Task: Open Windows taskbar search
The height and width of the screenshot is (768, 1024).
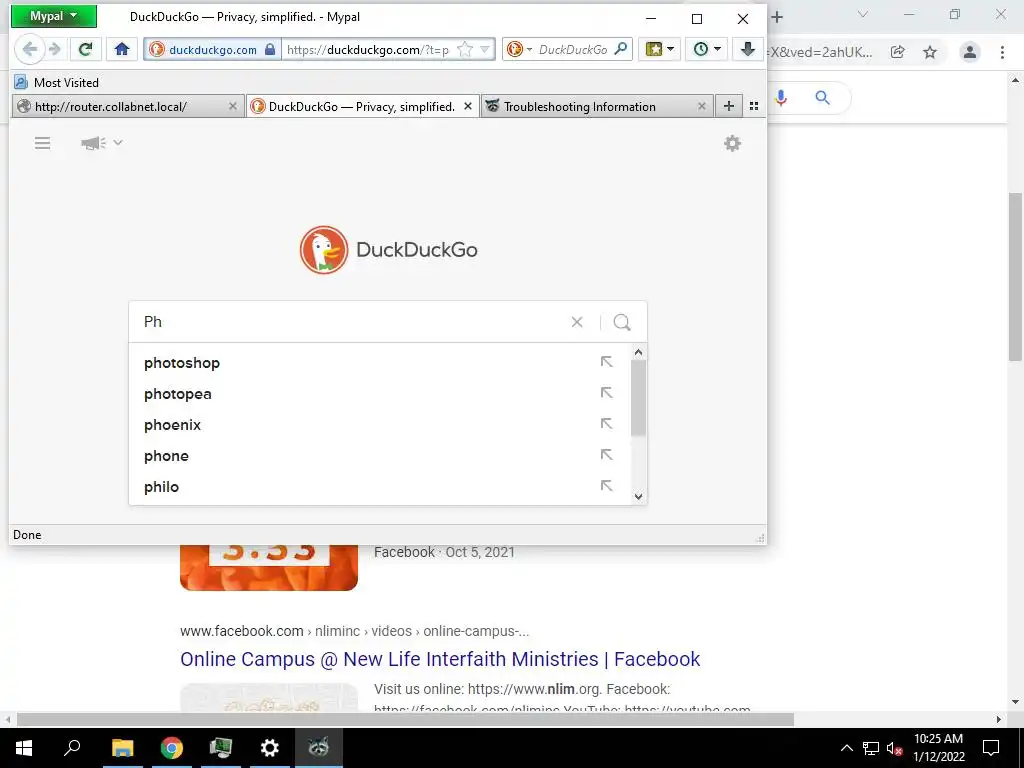Action: (72, 748)
